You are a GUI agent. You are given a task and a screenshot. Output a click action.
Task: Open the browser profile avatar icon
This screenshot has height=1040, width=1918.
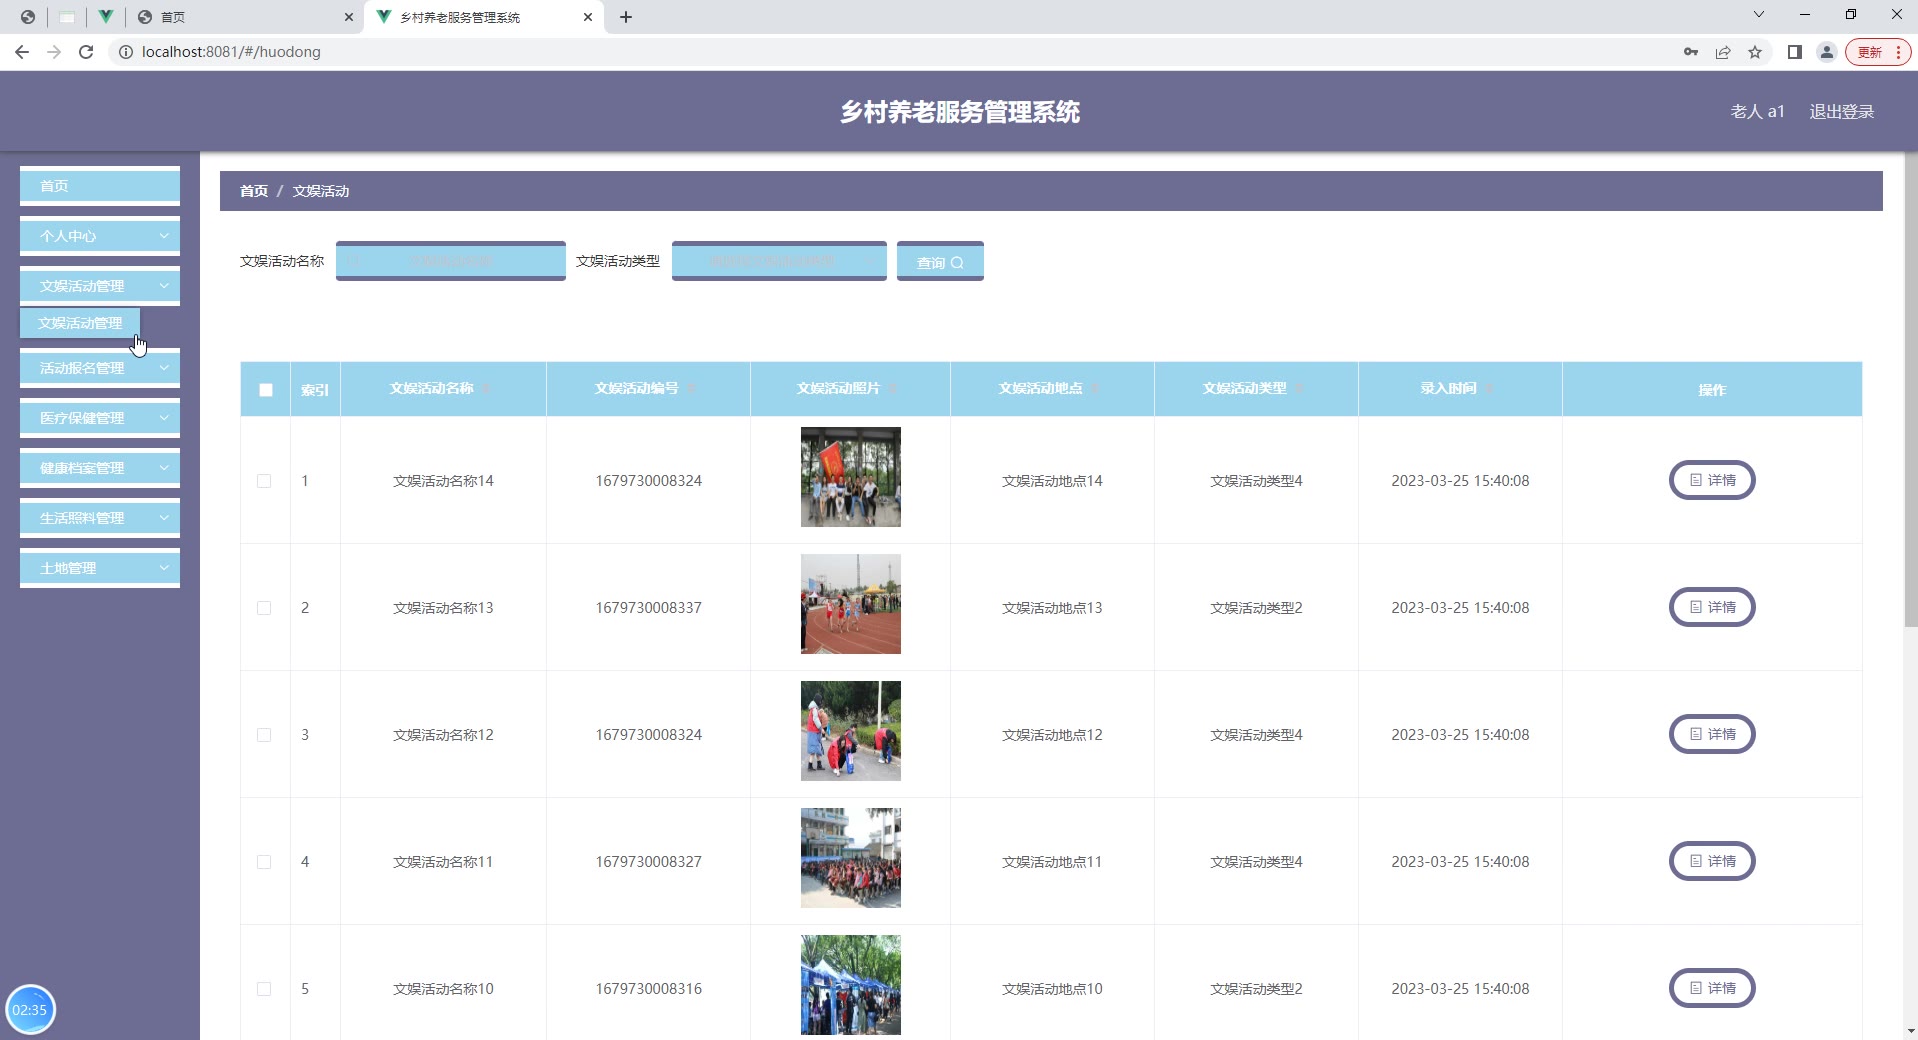pyautogui.click(x=1827, y=52)
